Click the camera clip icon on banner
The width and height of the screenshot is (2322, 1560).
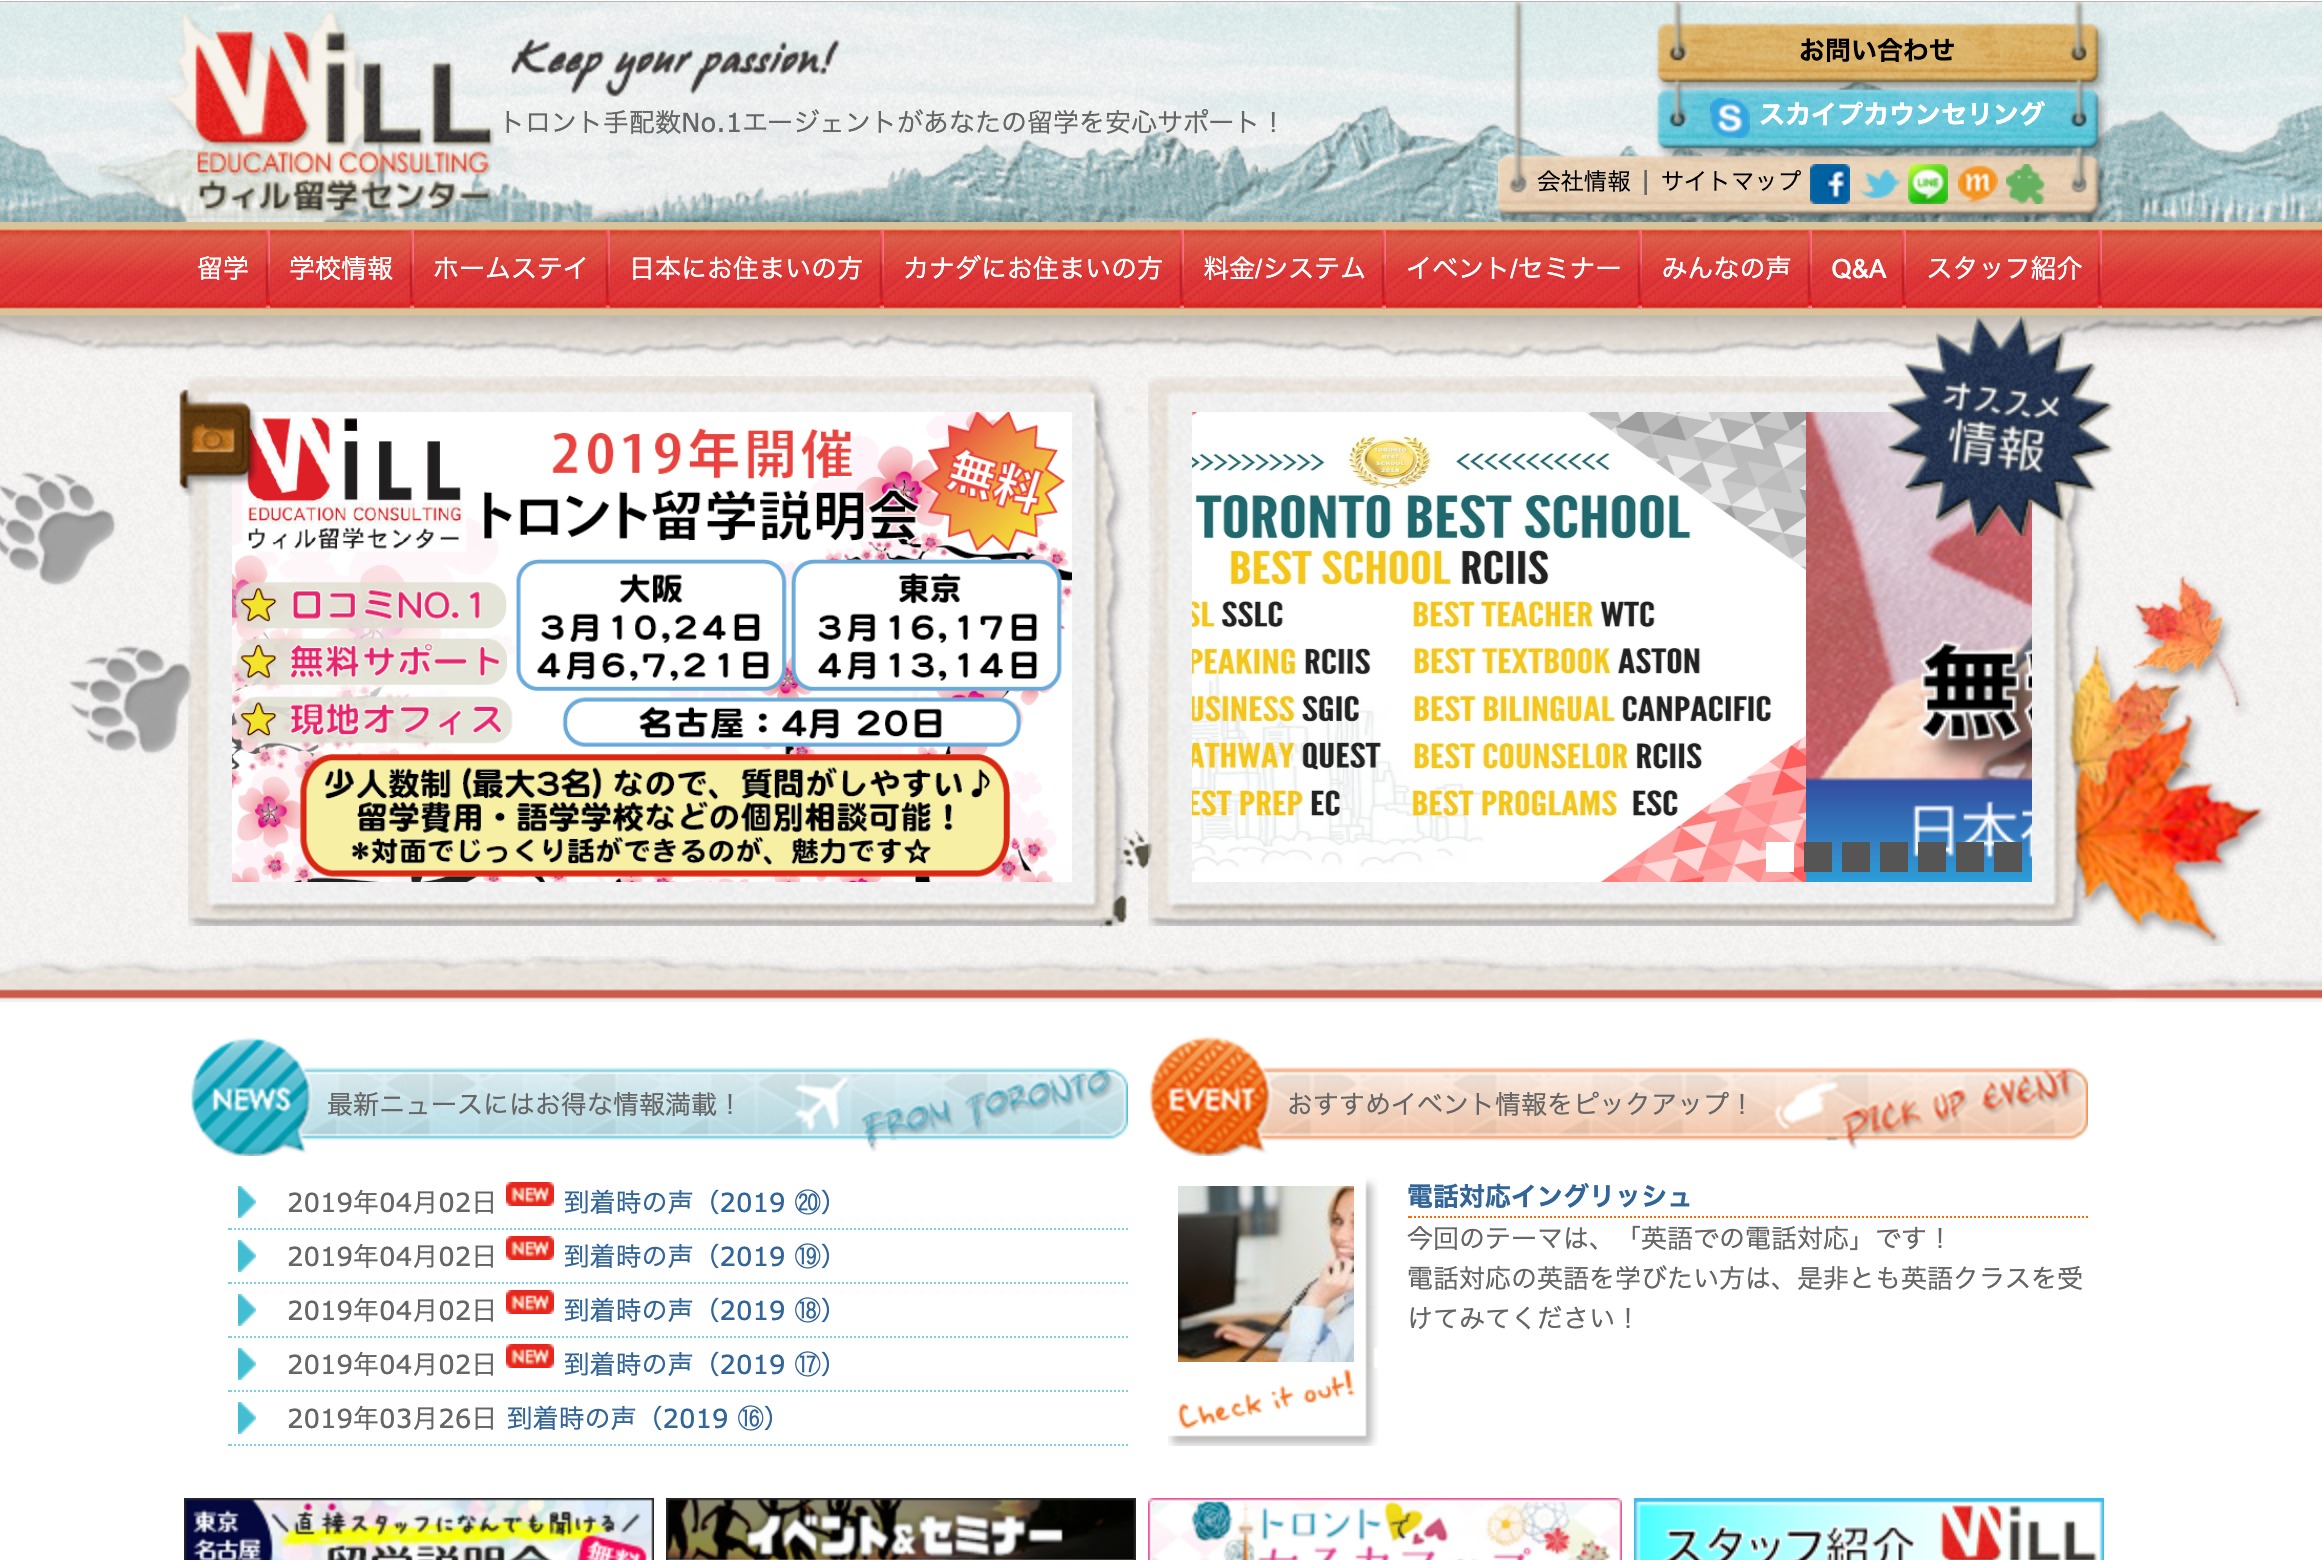(x=213, y=440)
